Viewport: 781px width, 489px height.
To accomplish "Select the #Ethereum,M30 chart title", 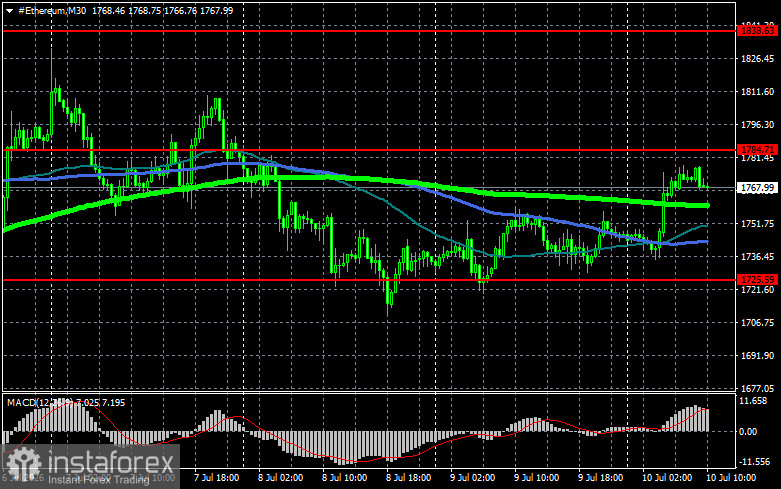I will tap(52, 10).
